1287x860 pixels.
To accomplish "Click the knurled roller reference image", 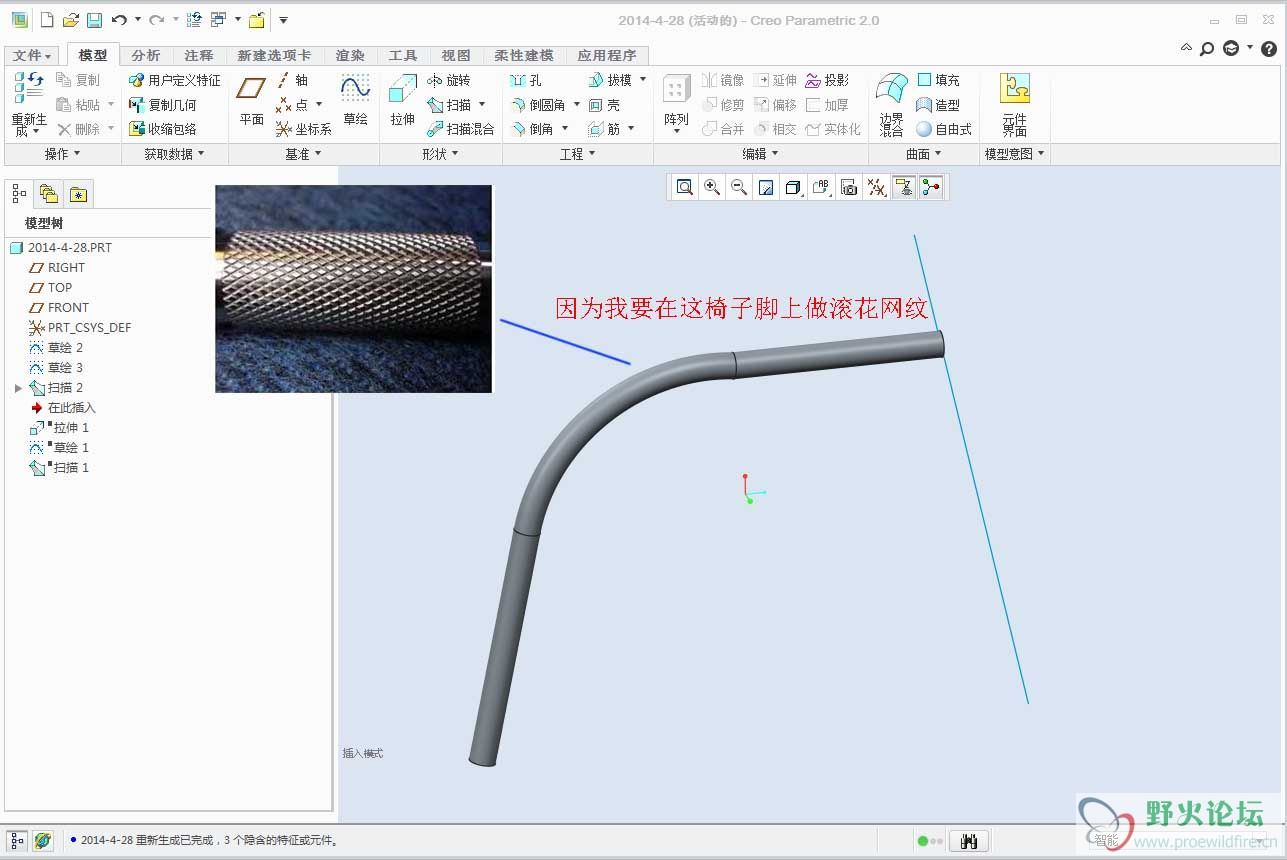I will 354,288.
